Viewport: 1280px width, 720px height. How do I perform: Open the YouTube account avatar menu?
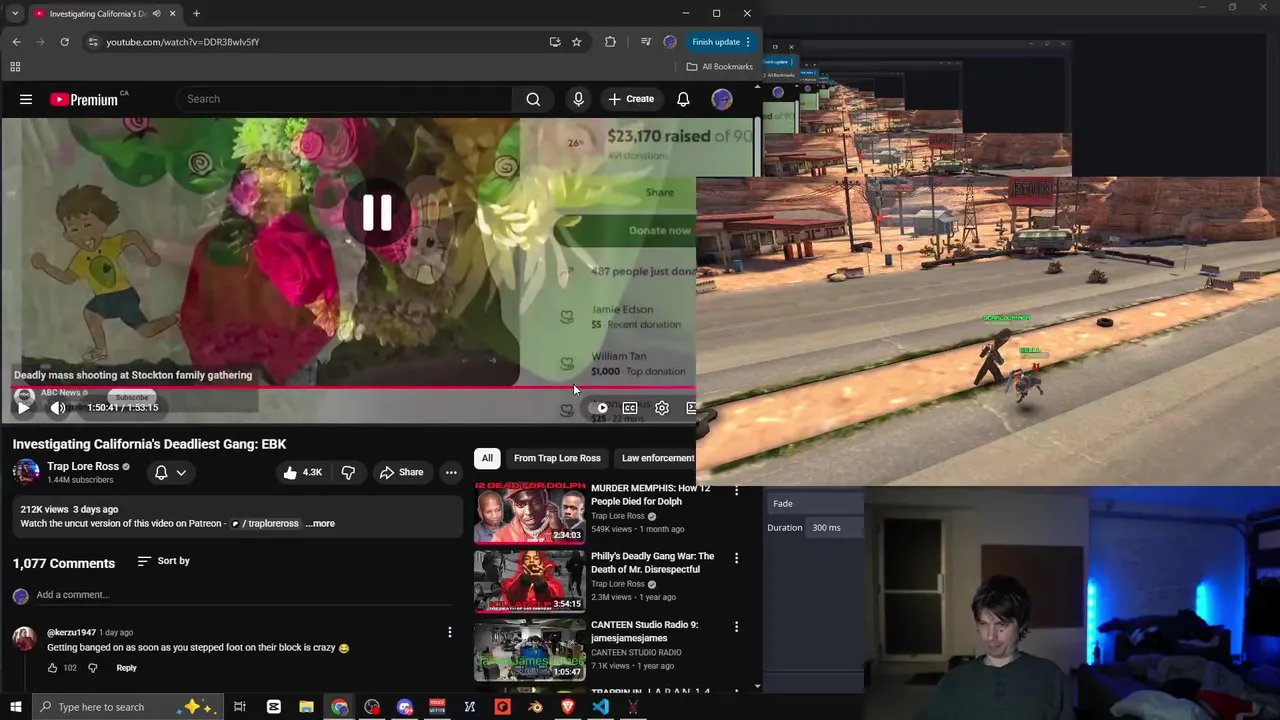pyautogui.click(x=722, y=99)
